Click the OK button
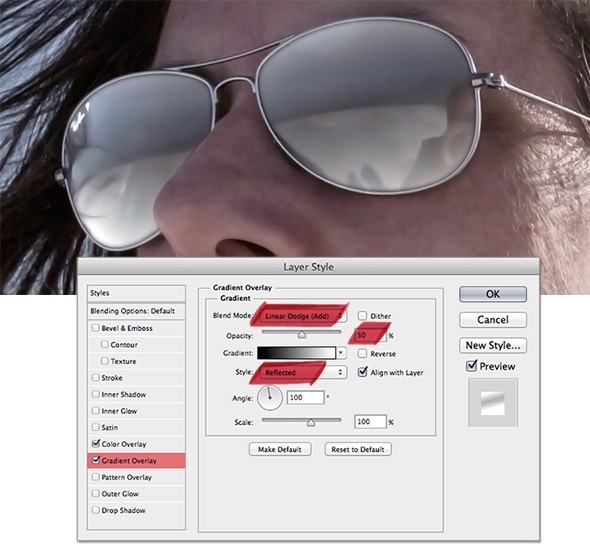Screen dimensions: 590x544 [493, 294]
